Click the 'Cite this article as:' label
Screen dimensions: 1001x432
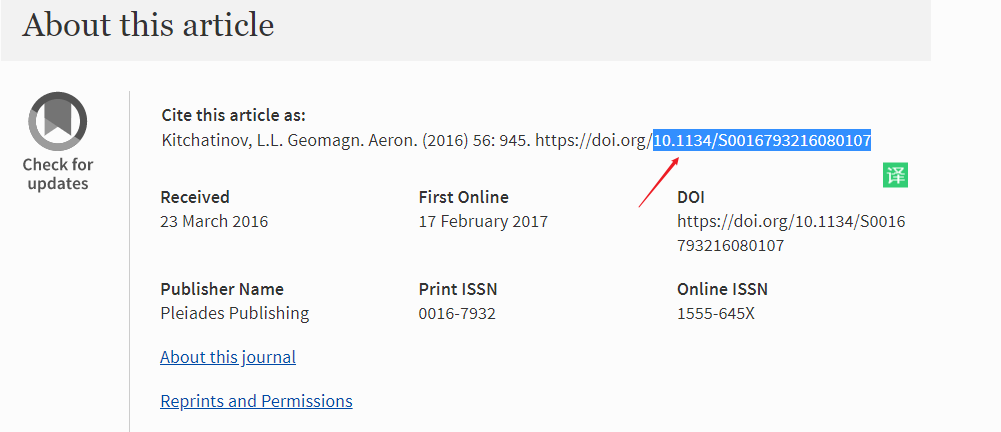tap(234, 115)
